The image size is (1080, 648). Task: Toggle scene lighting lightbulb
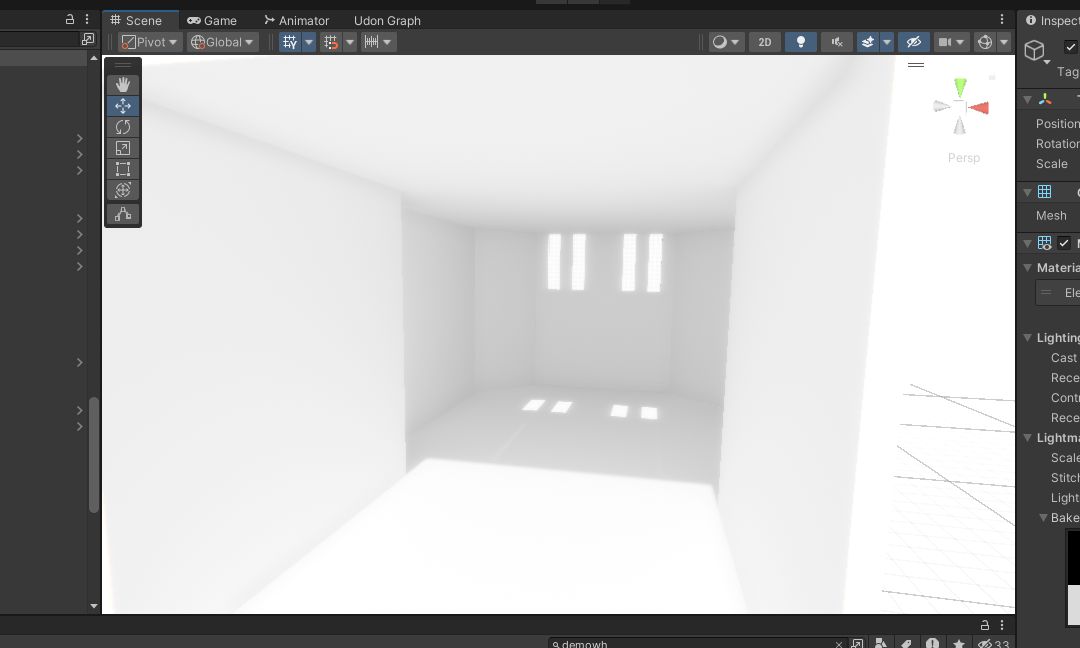[800, 42]
